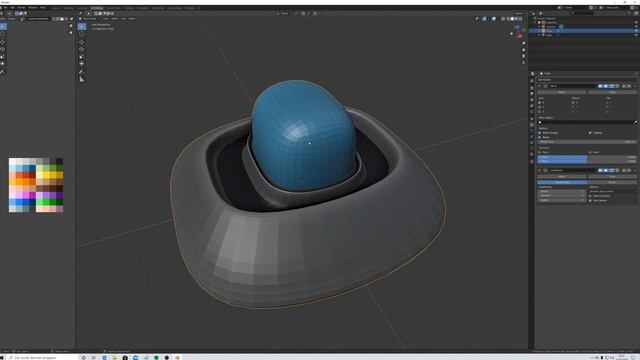Click the red X axis on navigation gizmo
This screenshot has height=360, width=640.
(520, 36)
